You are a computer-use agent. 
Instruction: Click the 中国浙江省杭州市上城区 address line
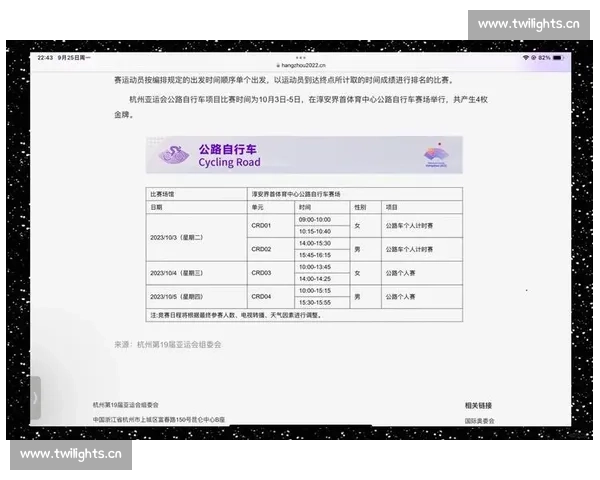pos(159,420)
